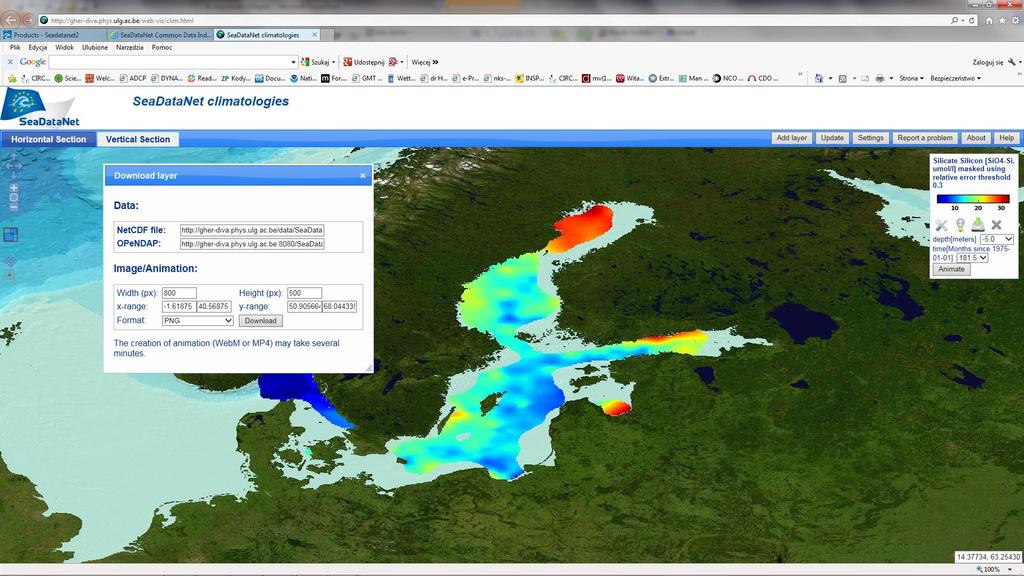Click Report a problem button
Screen dimensions: 1024x576
[925, 138]
